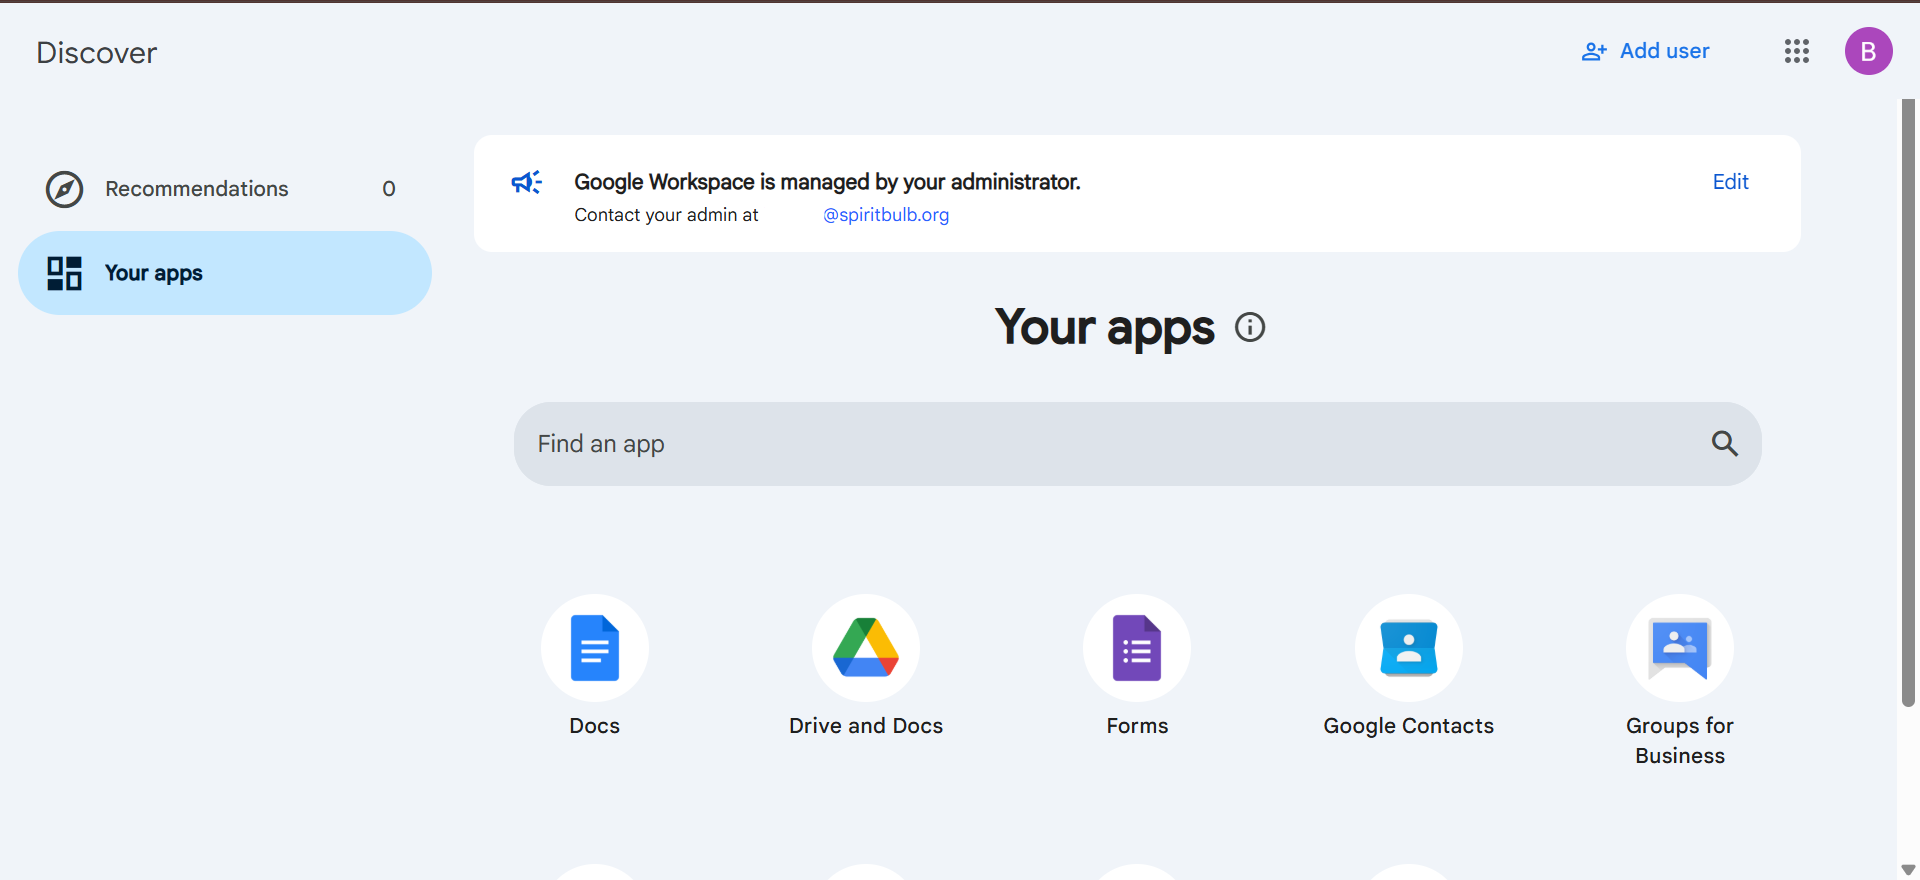1920x880 pixels.
Task: Click Edit on the admin notice
Action: pyautogui.click(x=1730, y=182)
